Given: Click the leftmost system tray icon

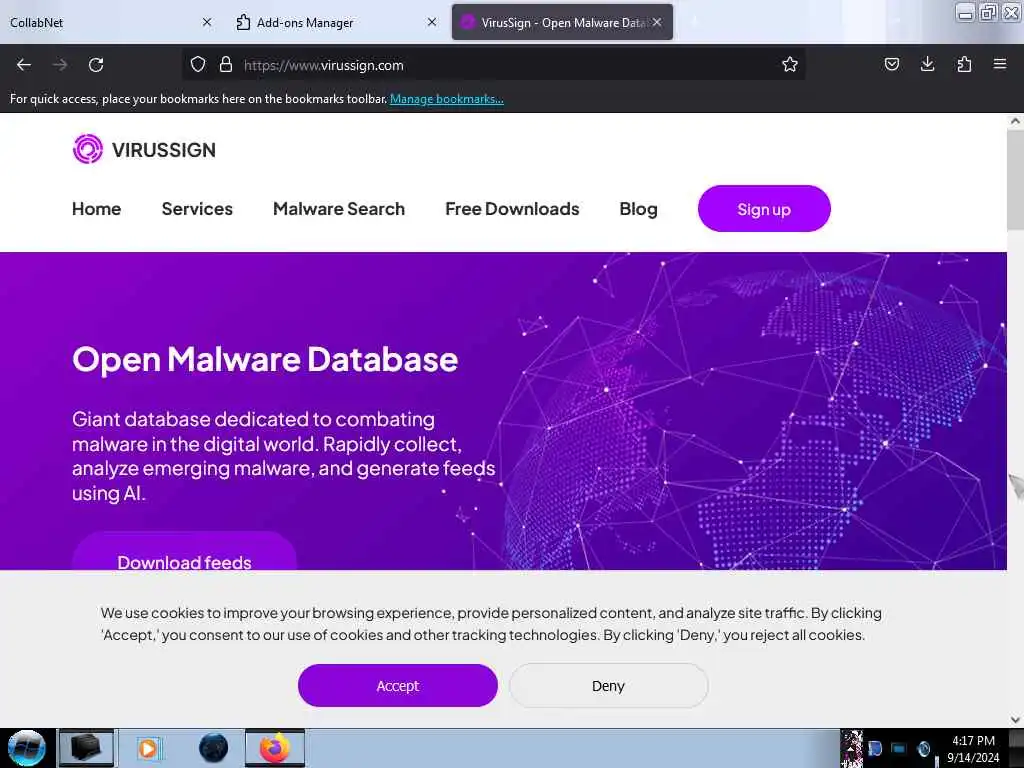Looking at the screenshot, I should tap(852, 748).
